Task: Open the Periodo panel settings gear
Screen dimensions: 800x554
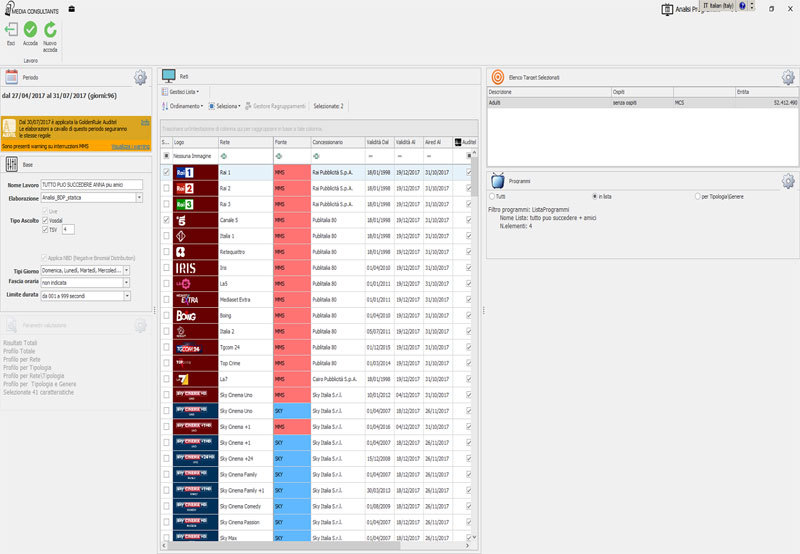Action: (141, 77)
